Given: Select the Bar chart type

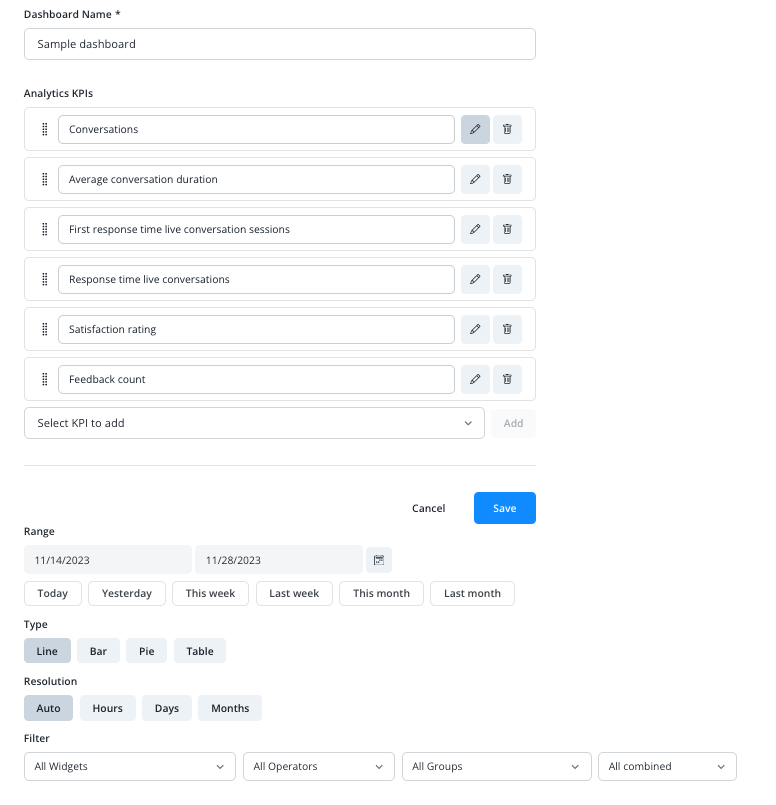Looking at the screenshot, I should click(98, 651).
